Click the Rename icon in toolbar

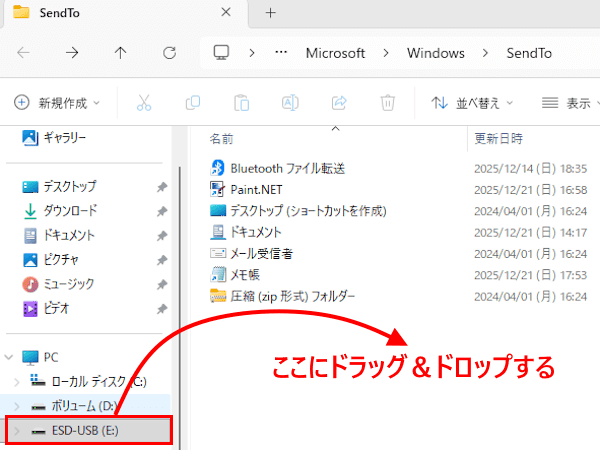pyautogui.click(x=290, y=103)
